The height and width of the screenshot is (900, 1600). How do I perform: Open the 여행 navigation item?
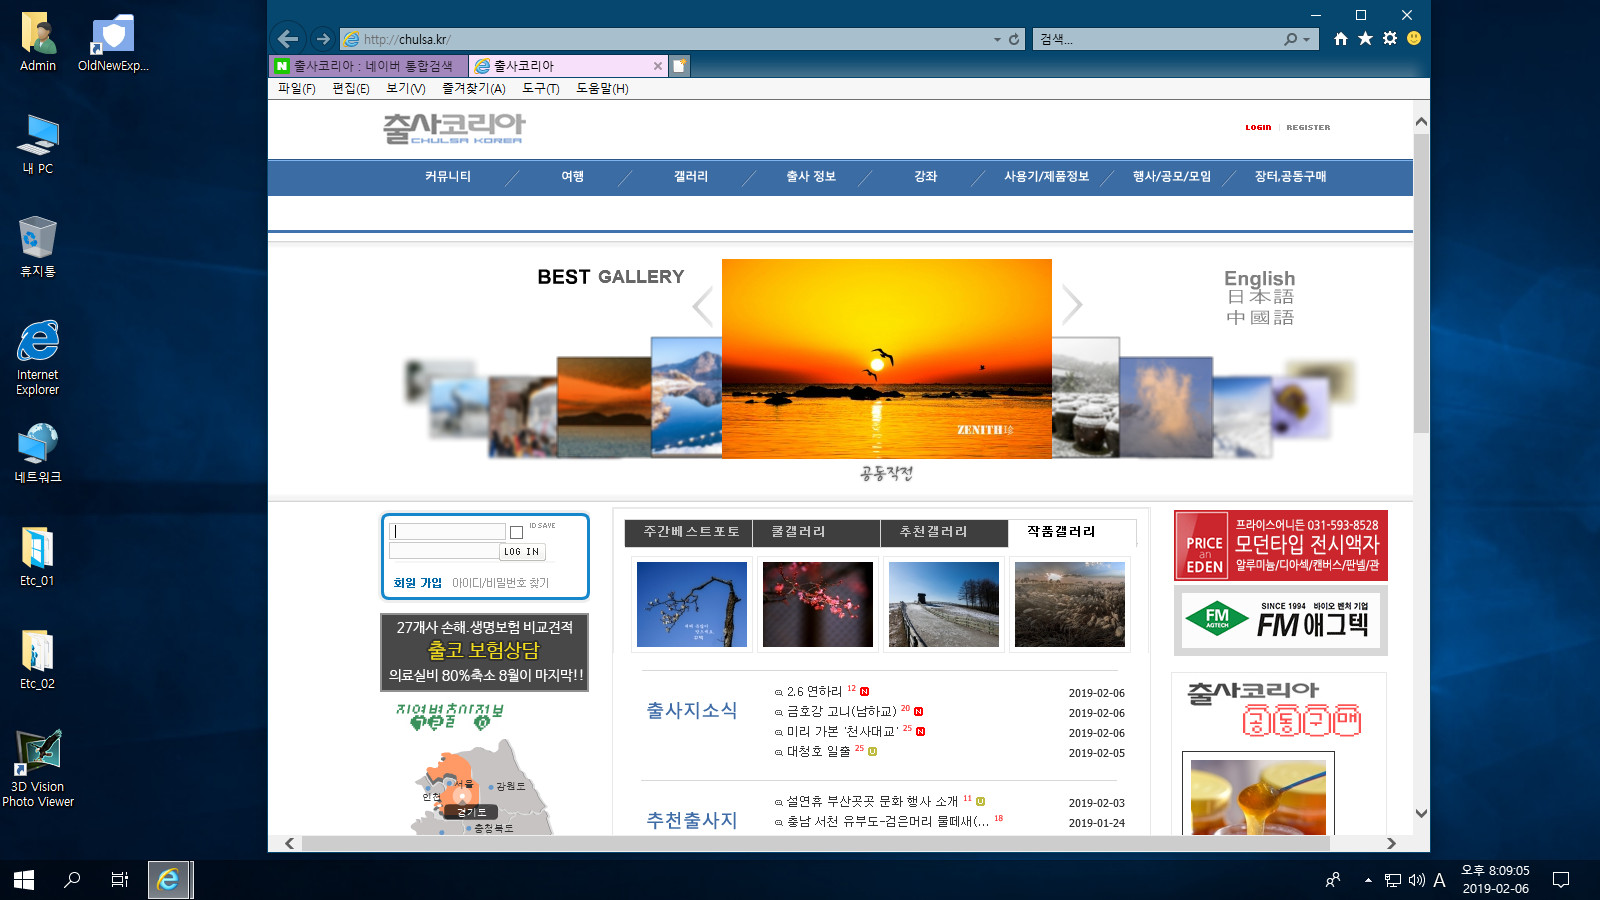[x=572, y=176]
